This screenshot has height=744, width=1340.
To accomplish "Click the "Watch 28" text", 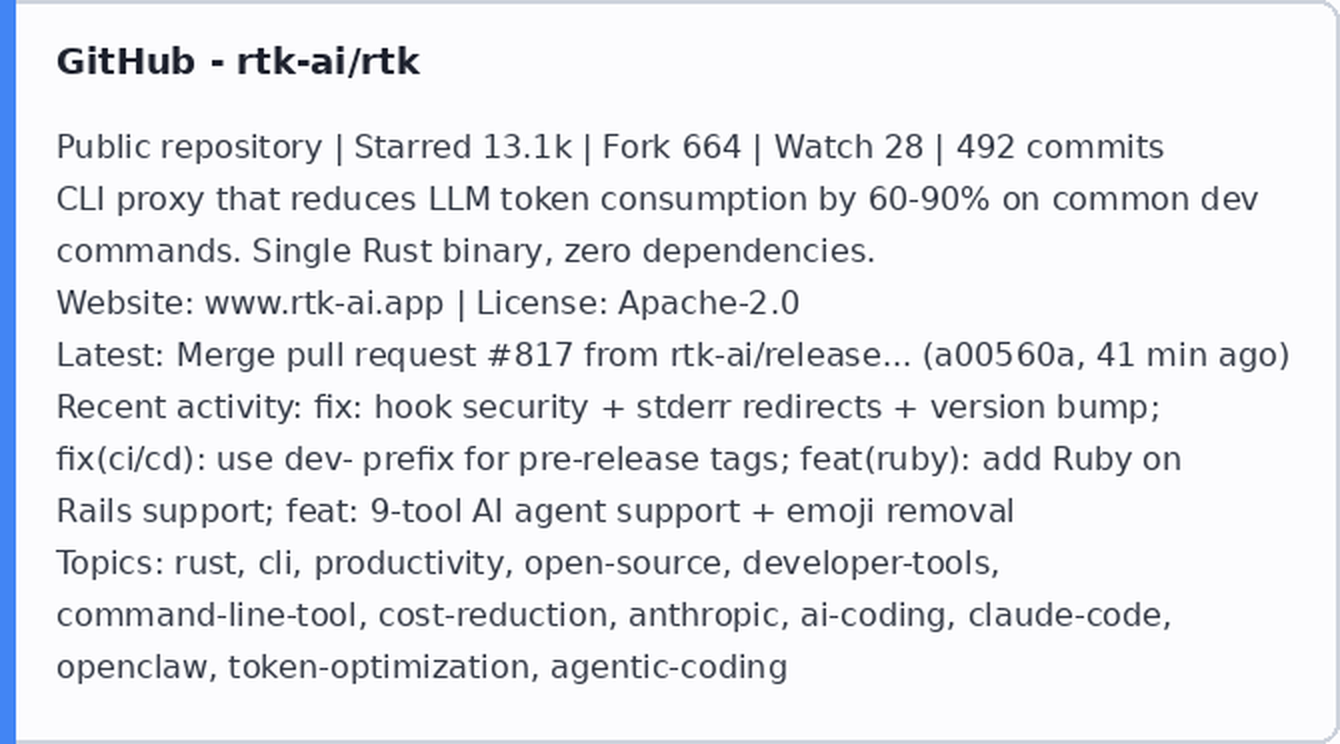I will click(x=849, y=147).
